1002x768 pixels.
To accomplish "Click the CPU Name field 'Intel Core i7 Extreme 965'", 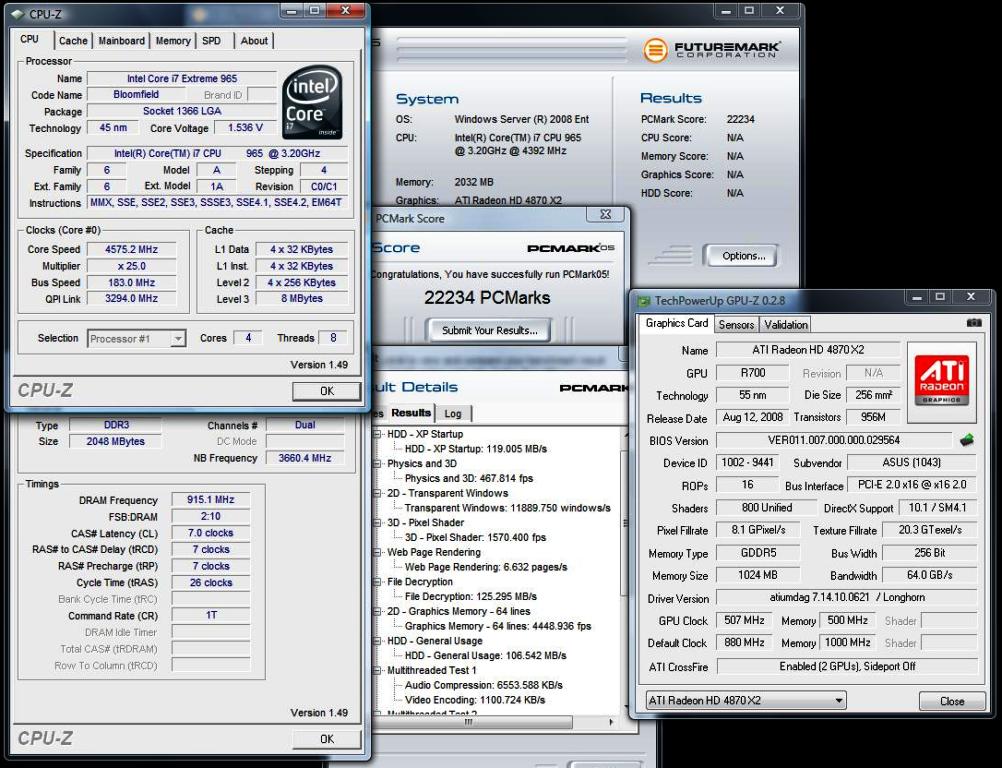I will pyautogui.click(x=181, y=79).
